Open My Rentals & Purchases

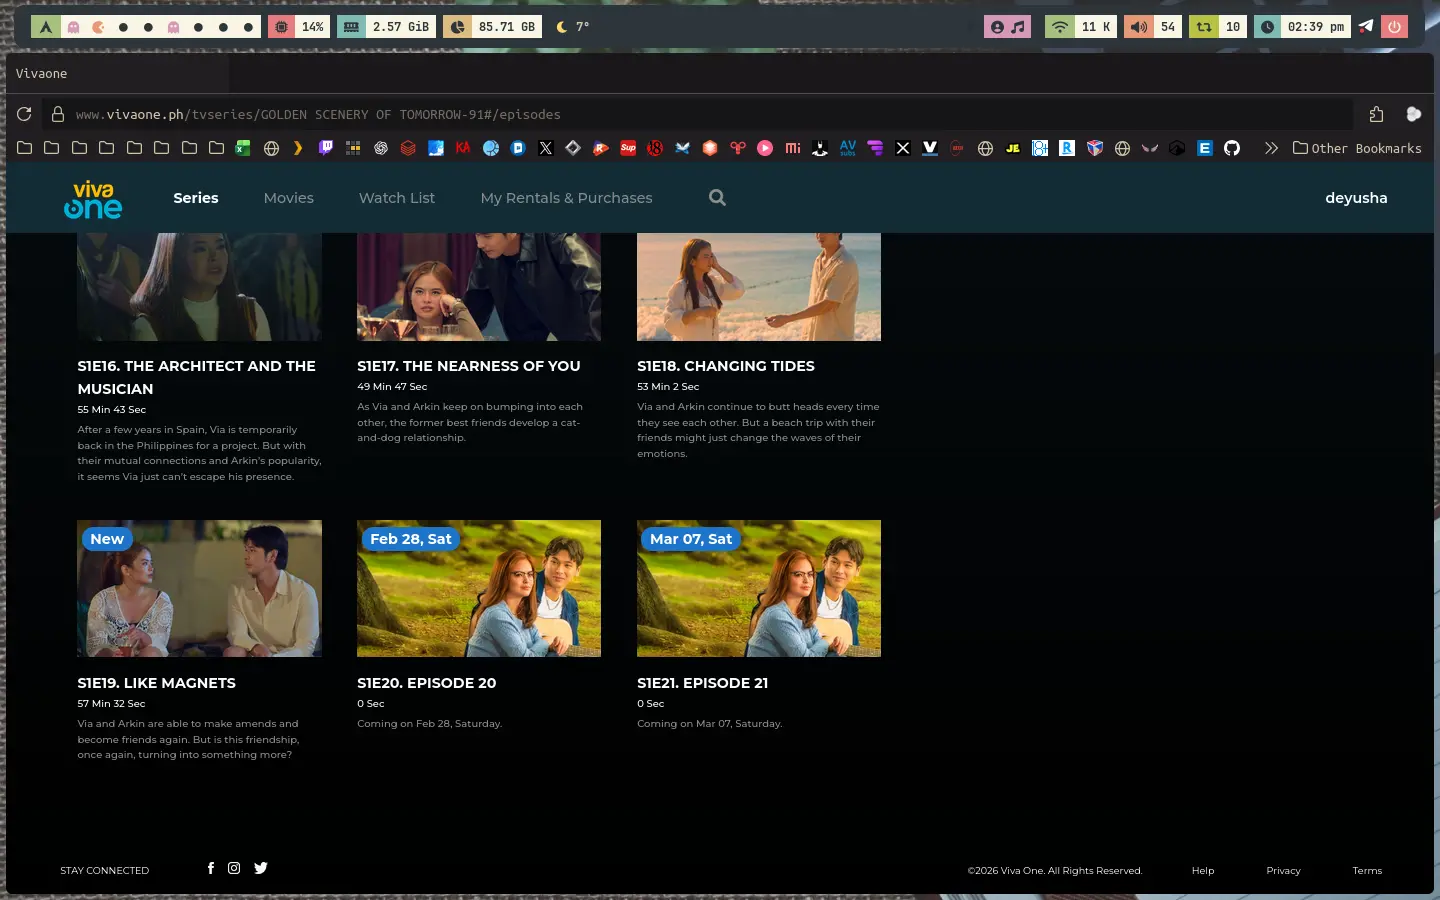[x=566, y=198]
